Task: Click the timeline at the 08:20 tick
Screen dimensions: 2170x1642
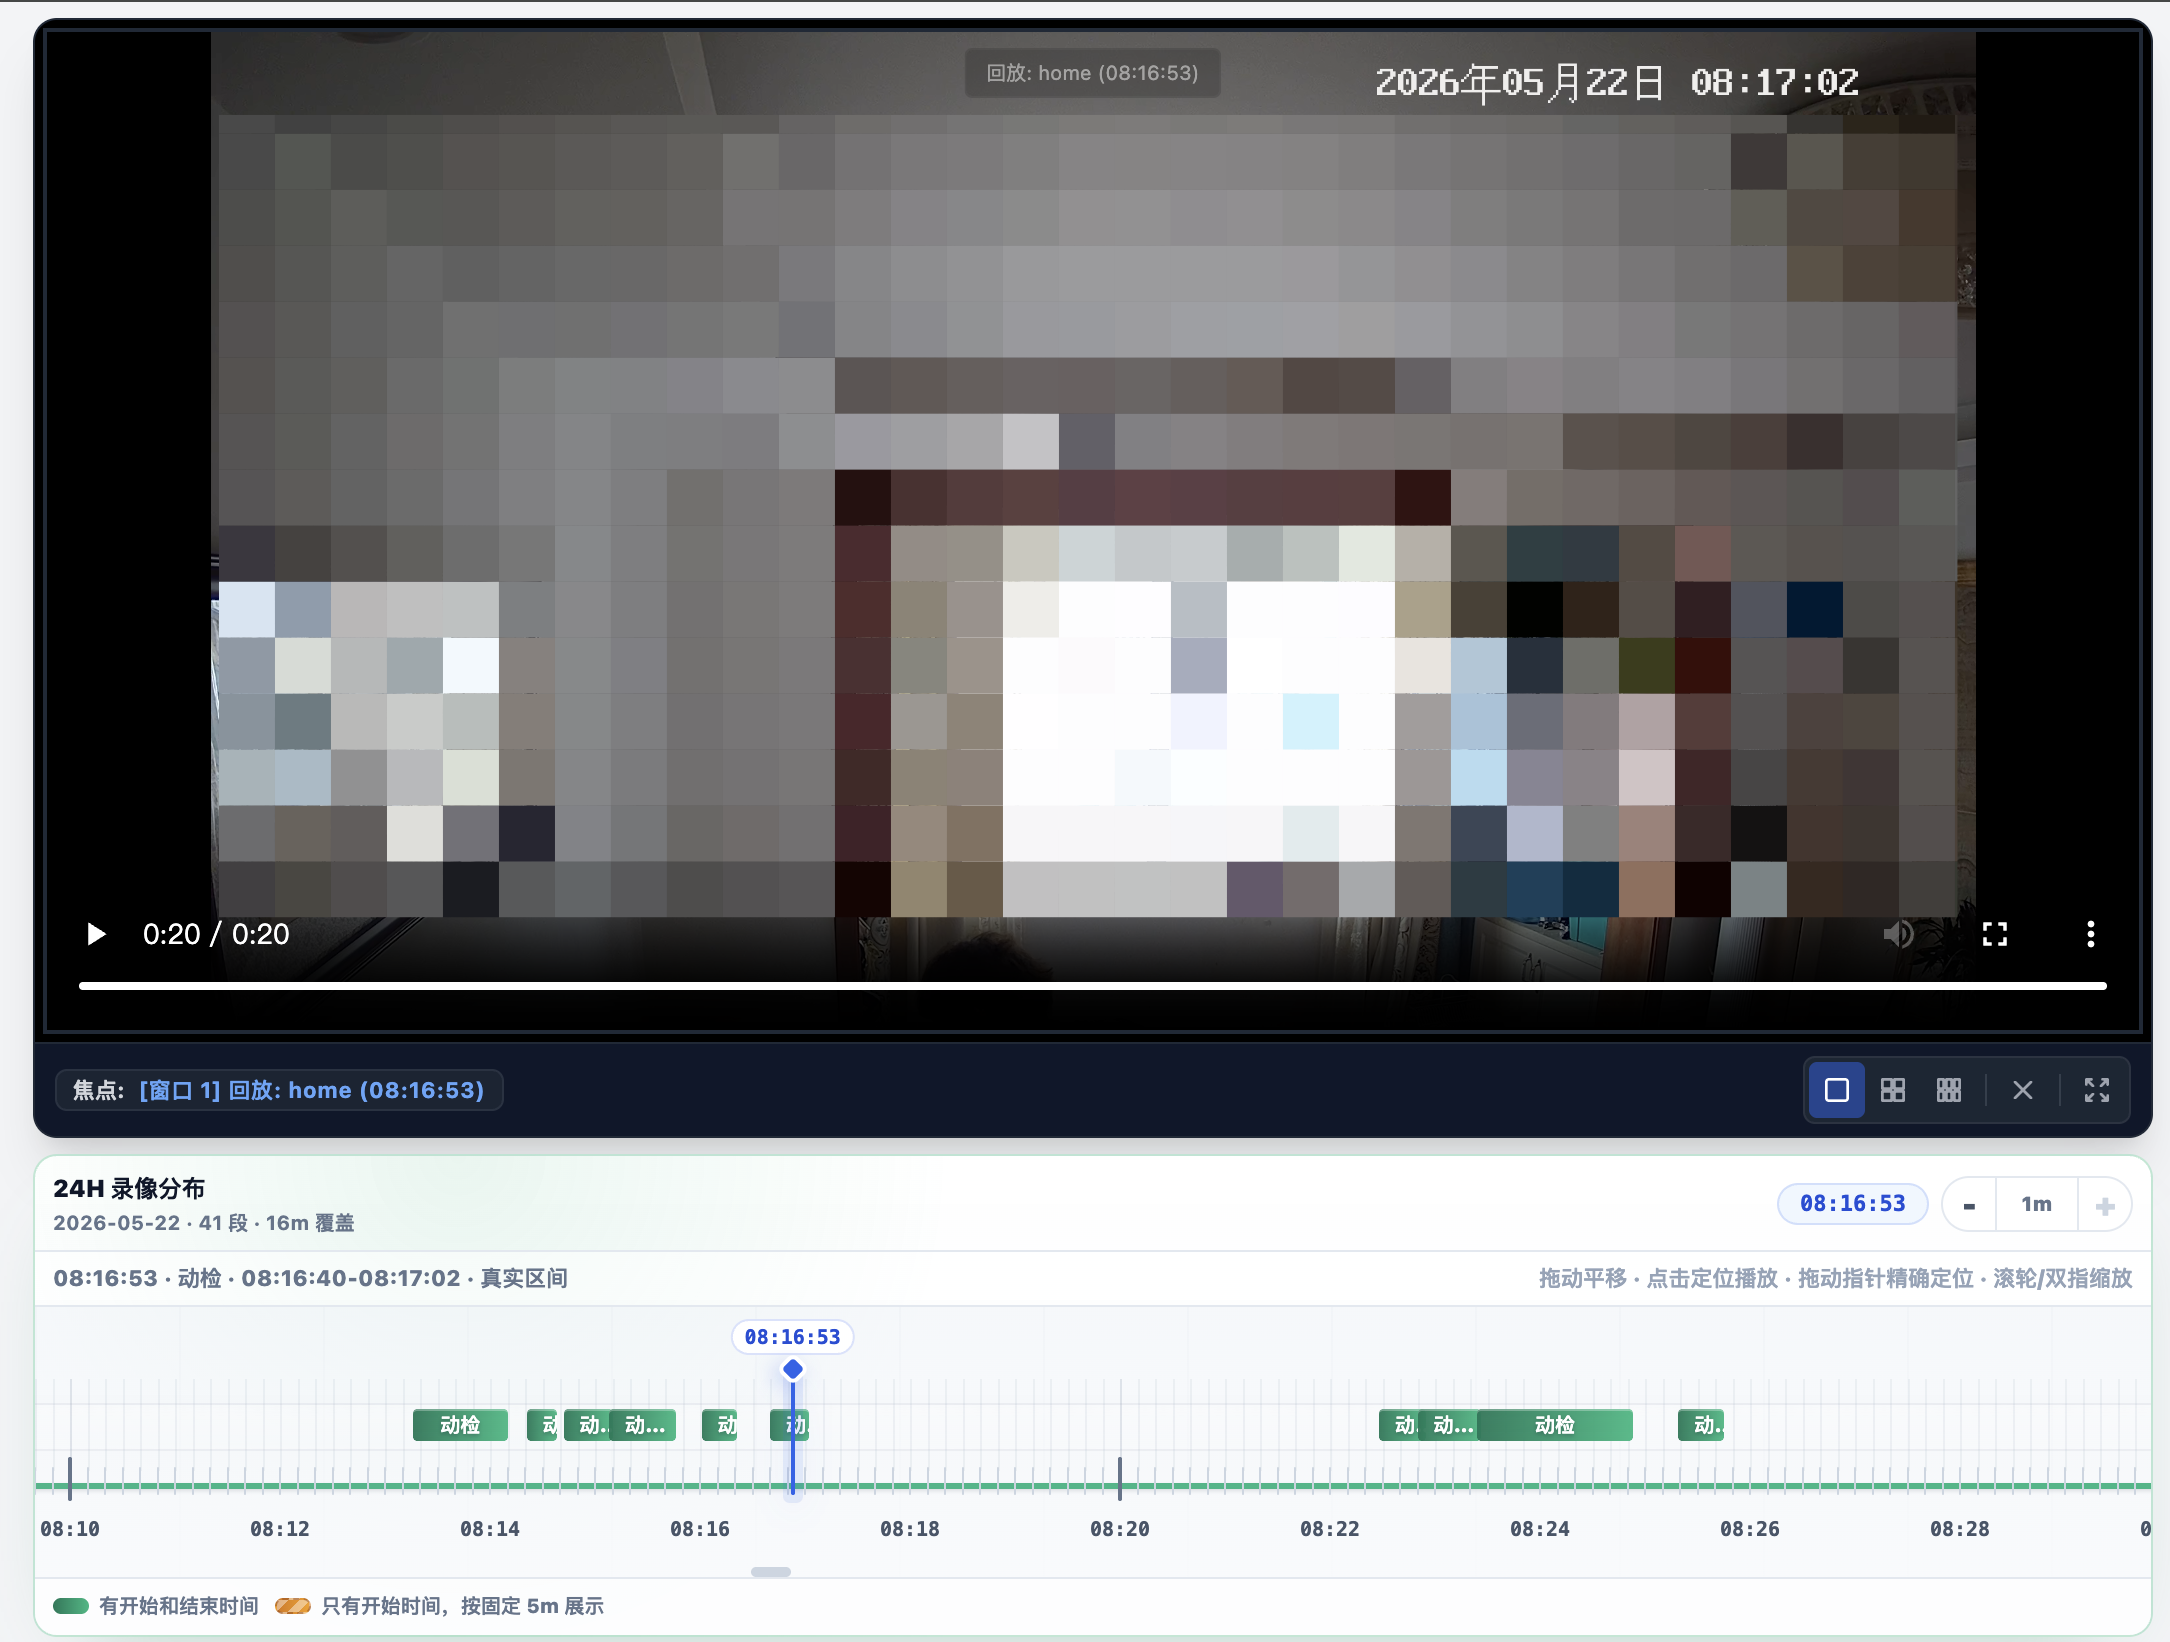Action: tap(1120, 1478)
